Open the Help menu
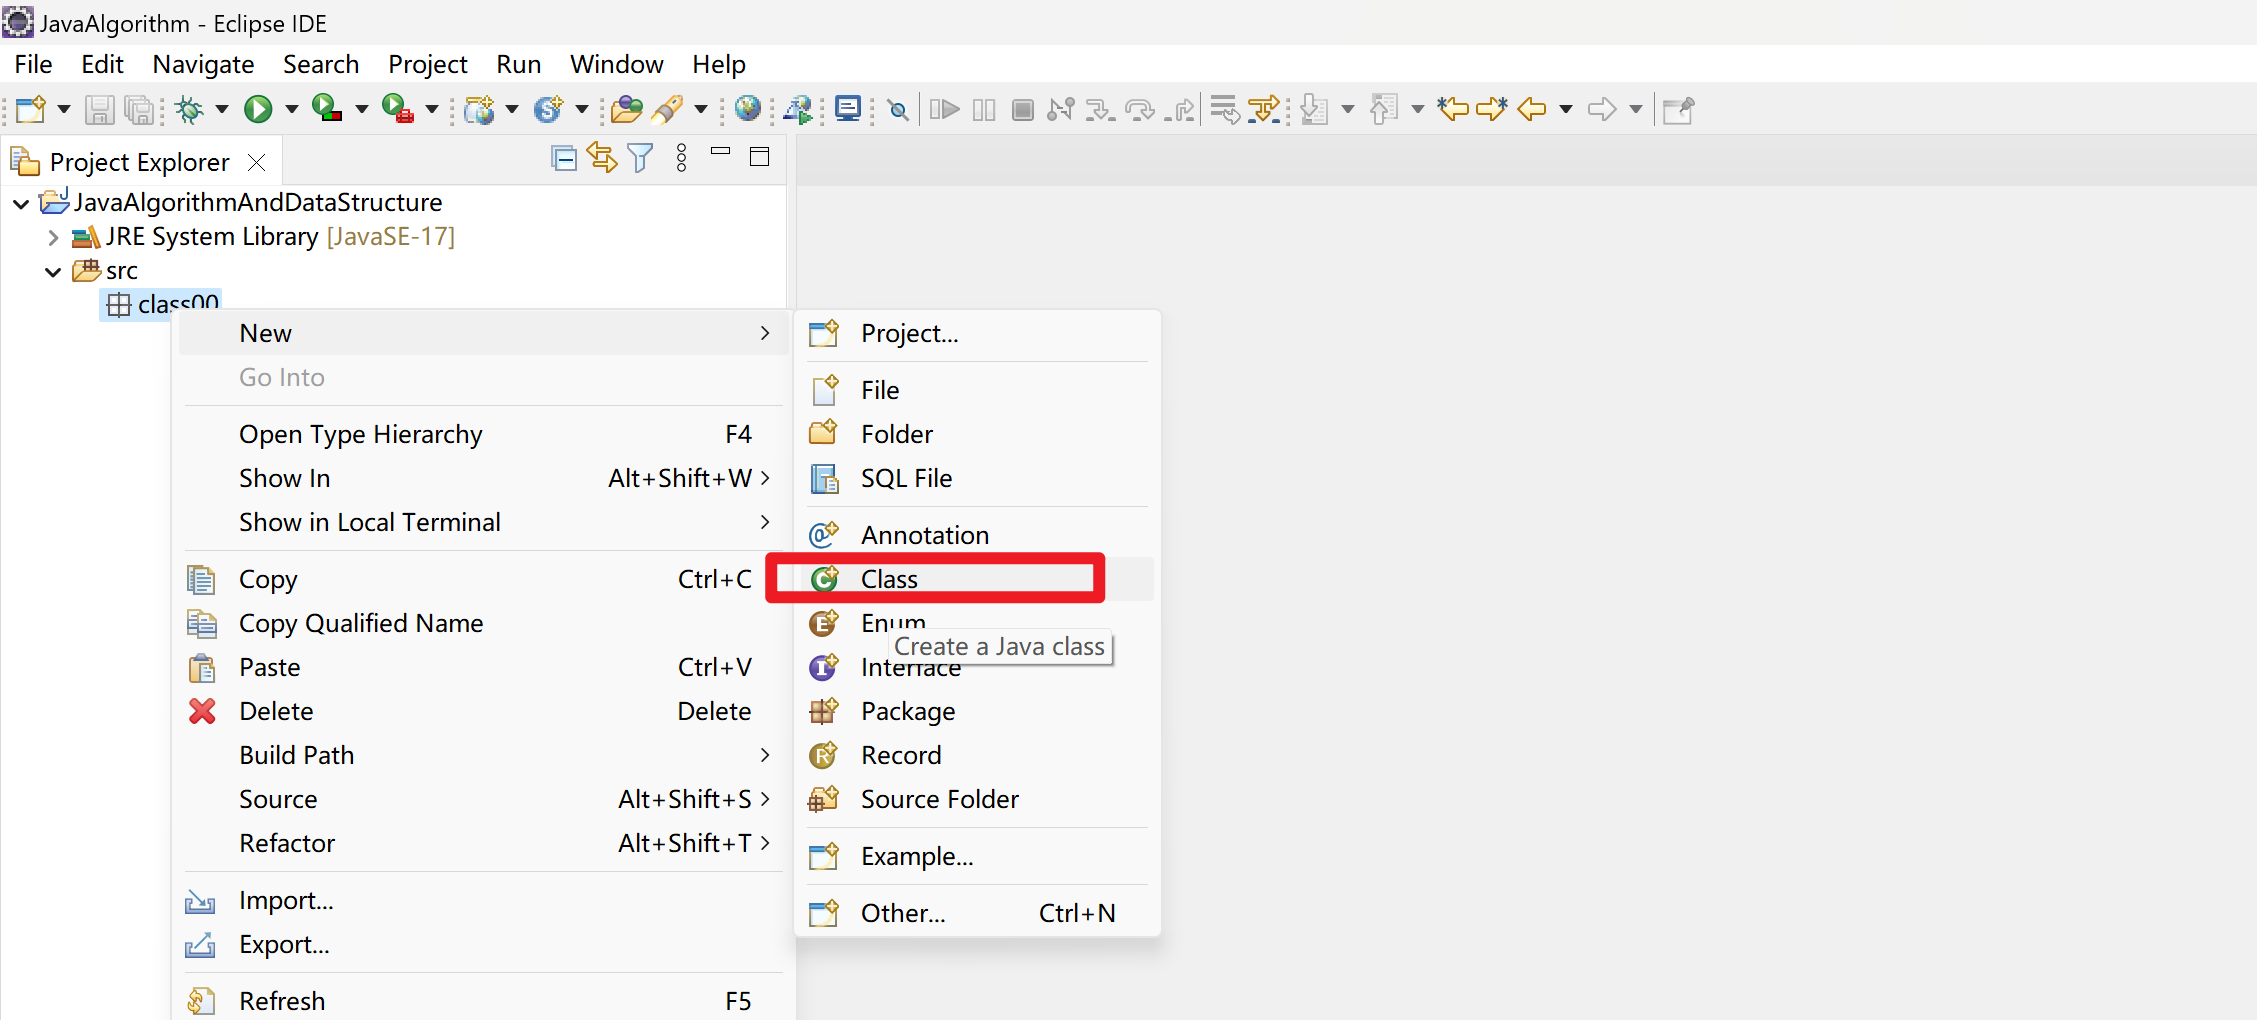2257x1020 pixels. tap(719, 64)
